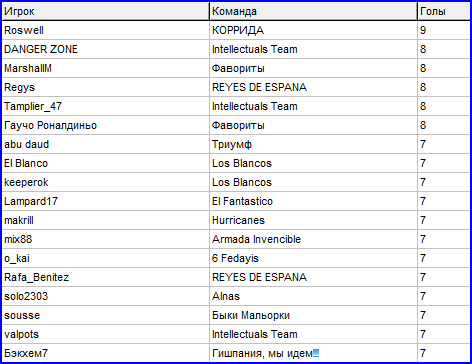This screenshot has width=472, height=364.
Task: Sort by the Команда column header
Action: pyautogui.click(x=313, y=11)
